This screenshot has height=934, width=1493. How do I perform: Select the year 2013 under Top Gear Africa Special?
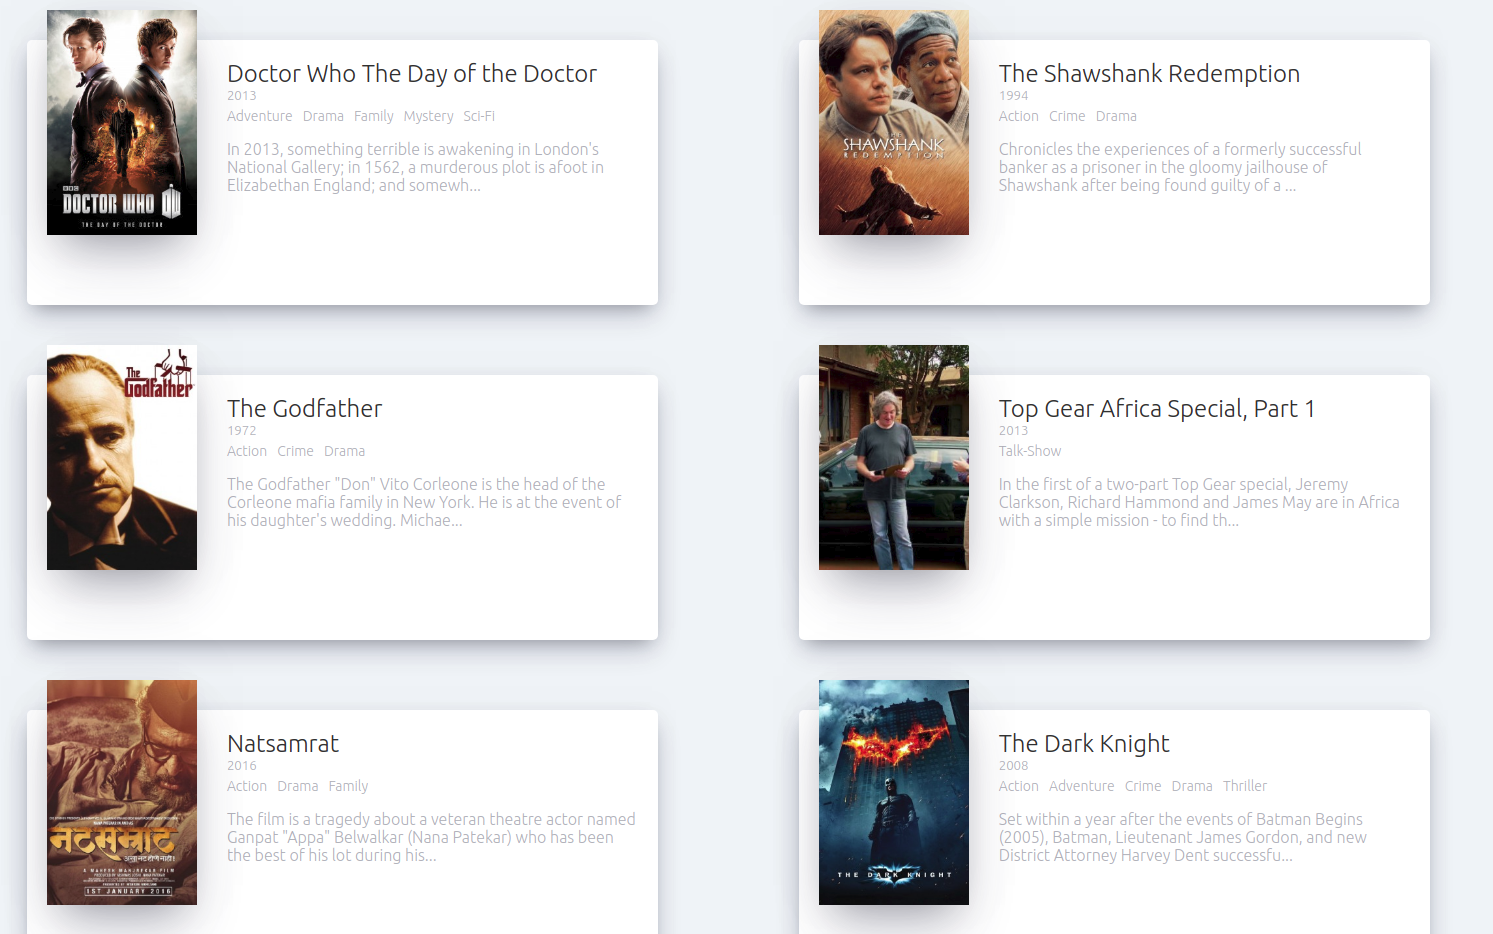coord(1013,431)
